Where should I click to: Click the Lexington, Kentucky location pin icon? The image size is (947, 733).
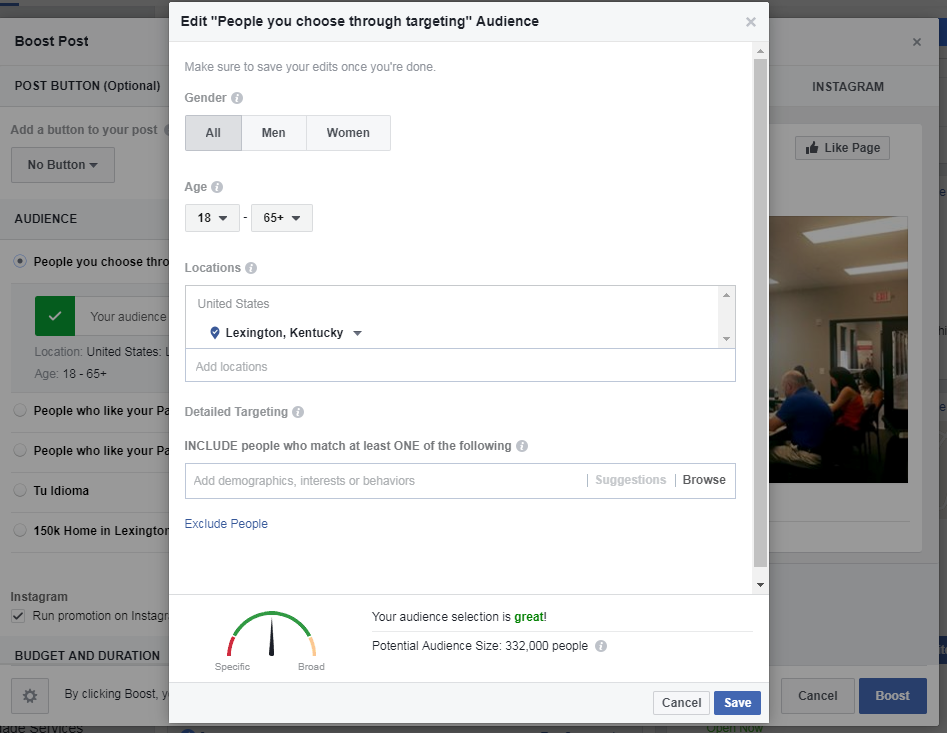pyautogui.click(x=214, y=333)
